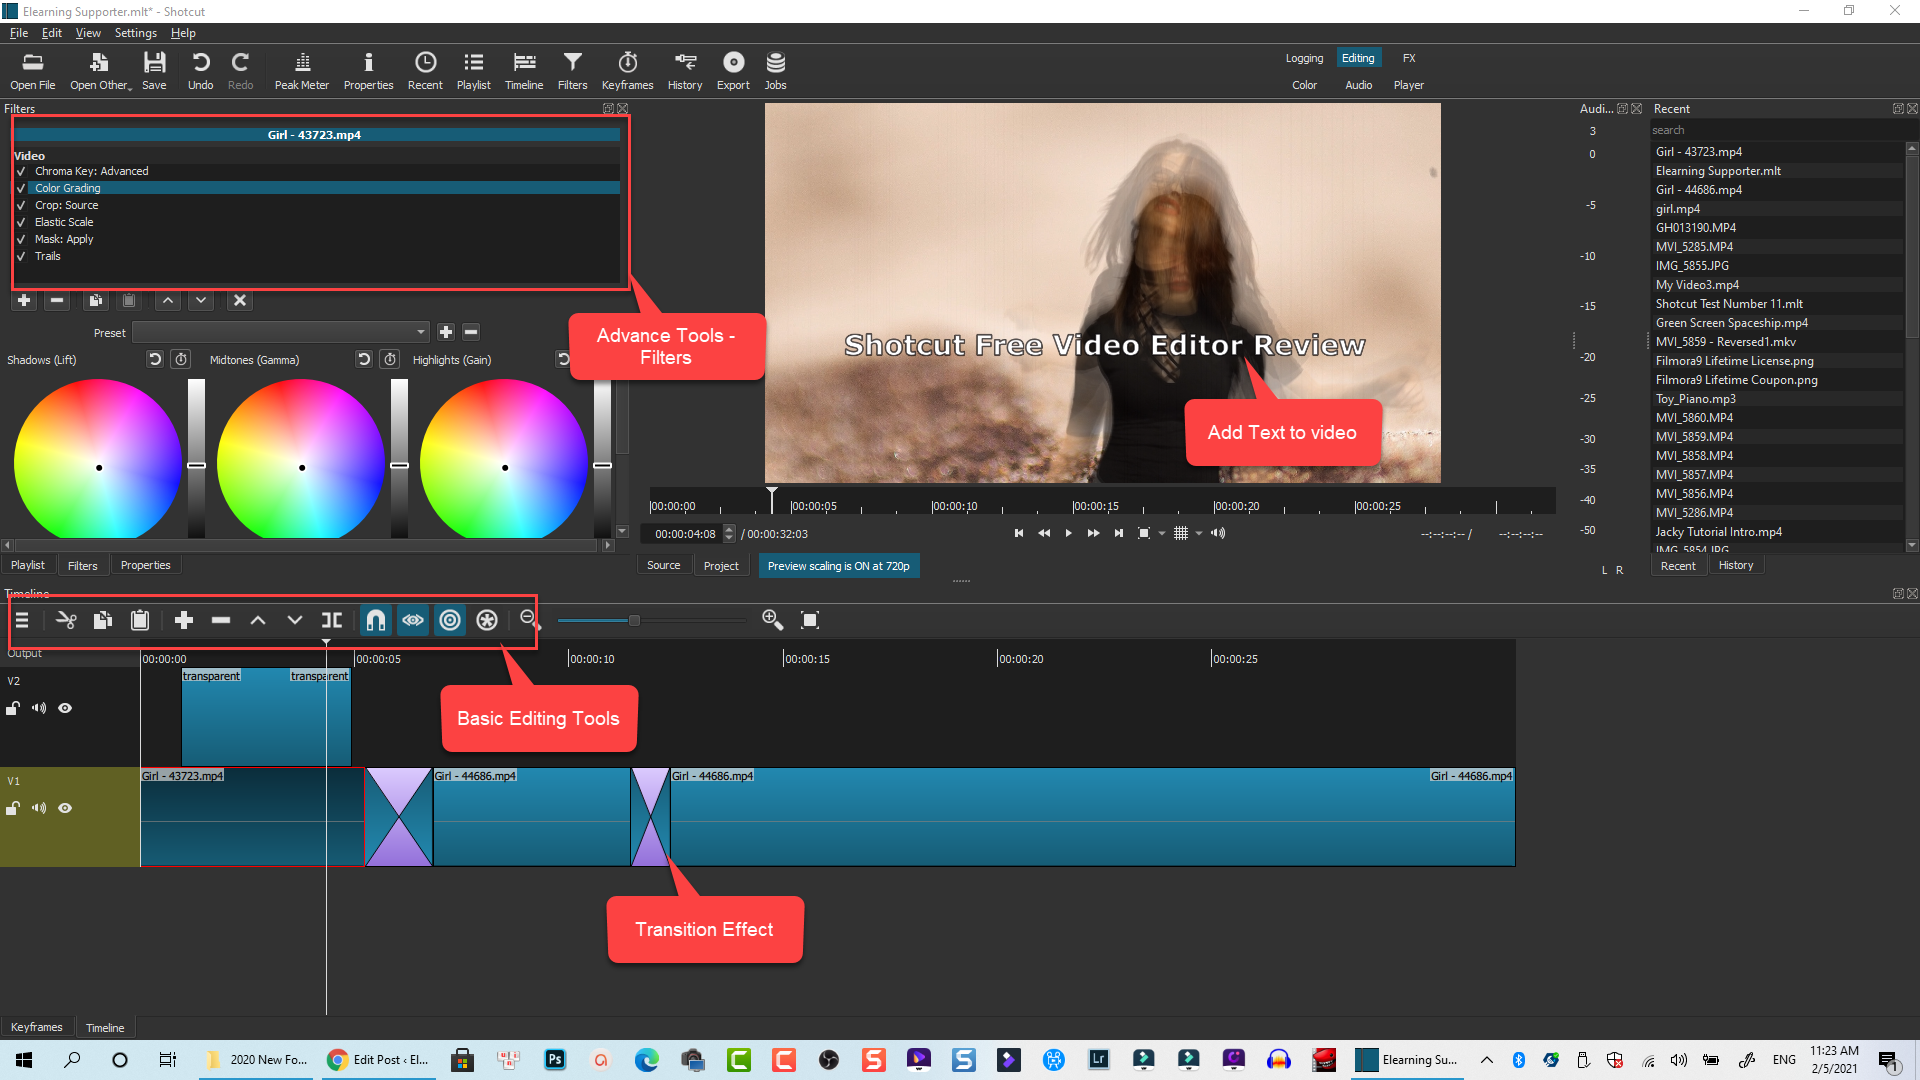Expand the zoom options arrow in player

(x=1162, y=534)
